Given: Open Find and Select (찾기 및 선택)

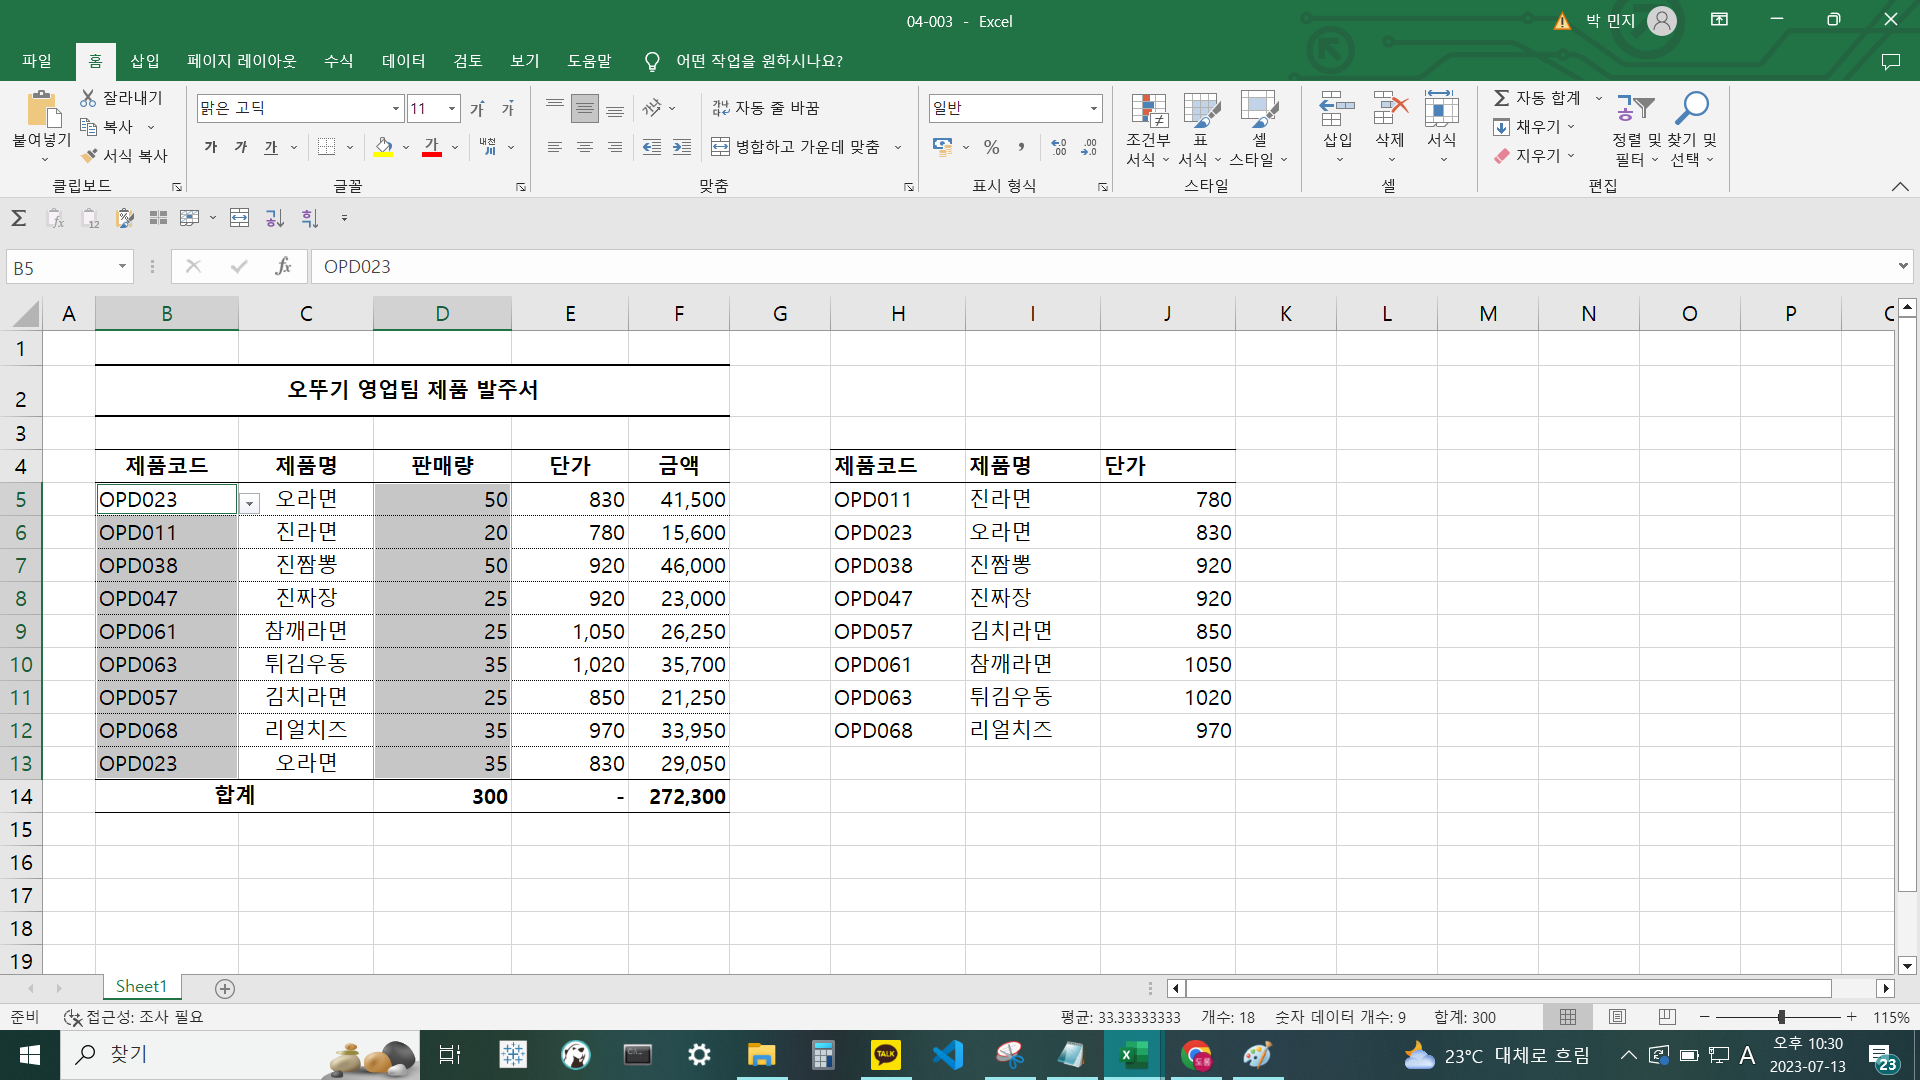Looking at the screenshot, I should (x=1691, y=130).
